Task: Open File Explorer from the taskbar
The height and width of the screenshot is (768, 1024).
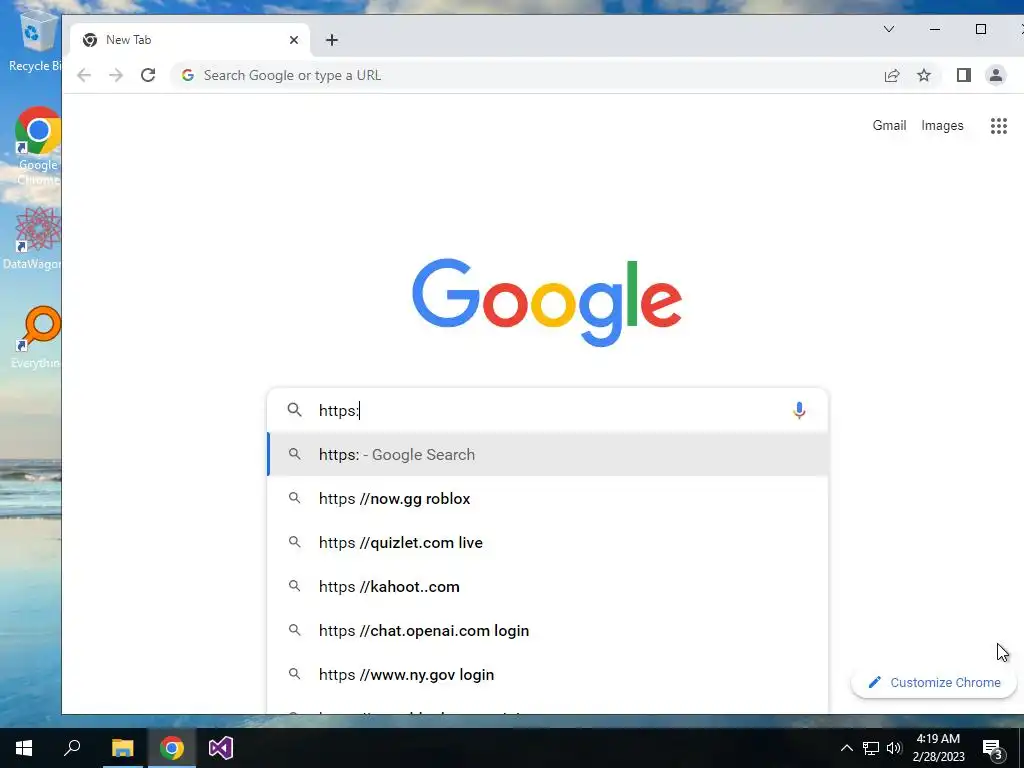Action: [122, 748]
